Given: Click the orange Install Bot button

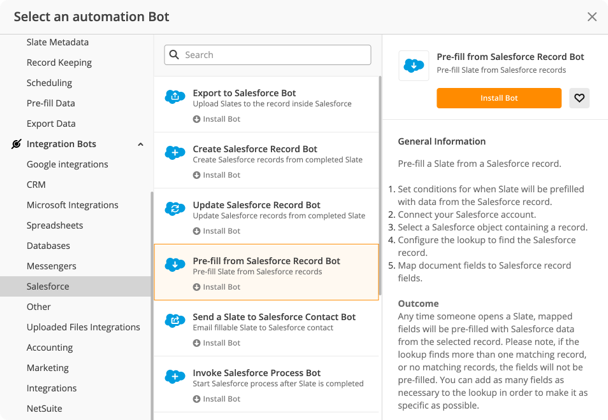Looking at the screenshot, I should [499, 98].
